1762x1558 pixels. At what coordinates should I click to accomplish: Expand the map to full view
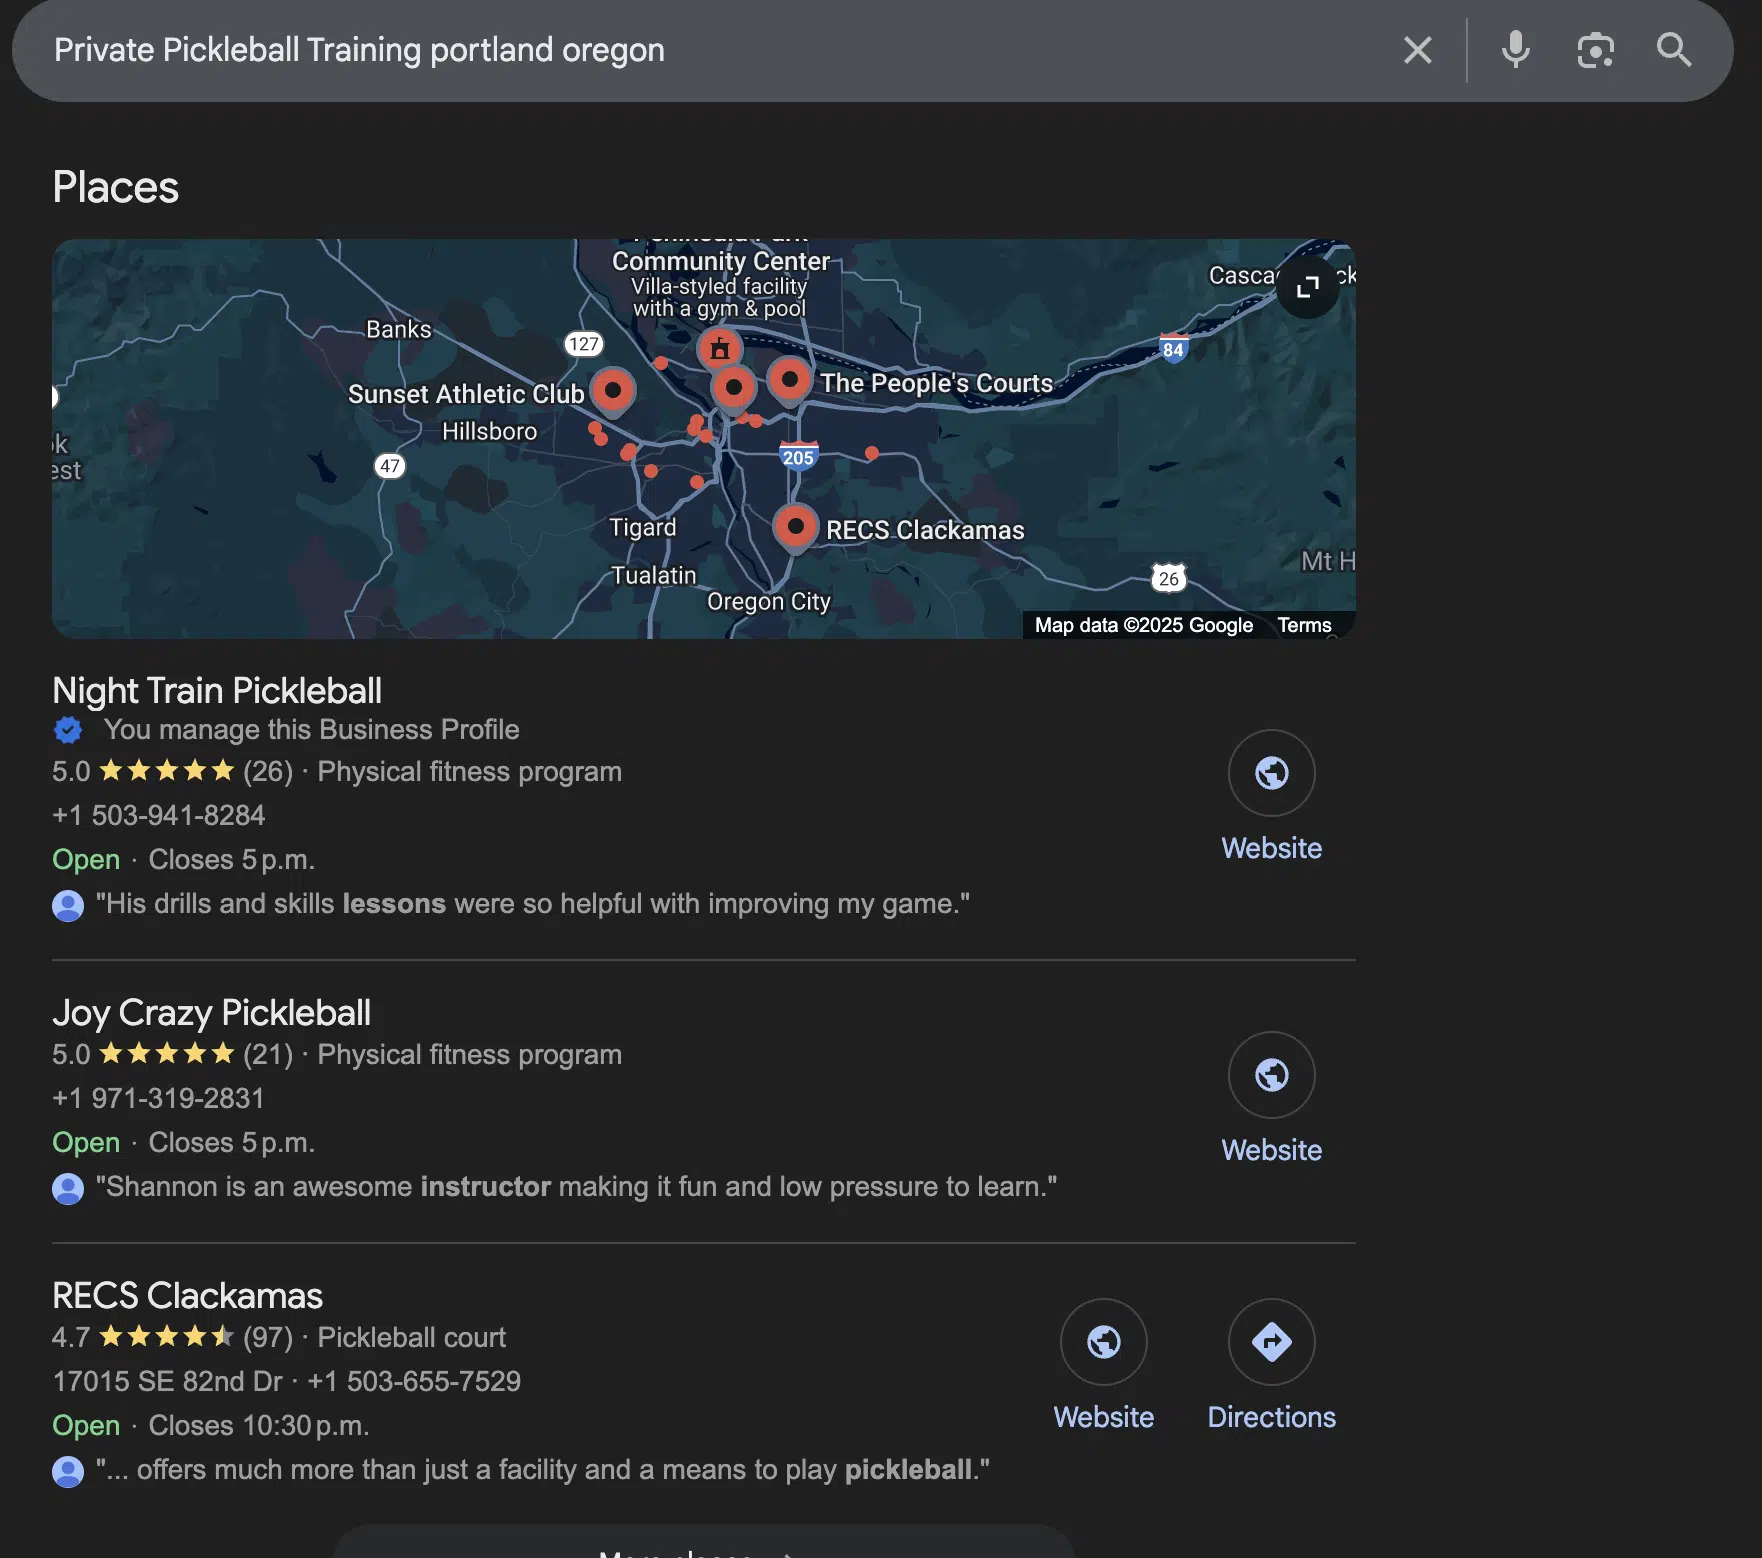(1307, 288)
